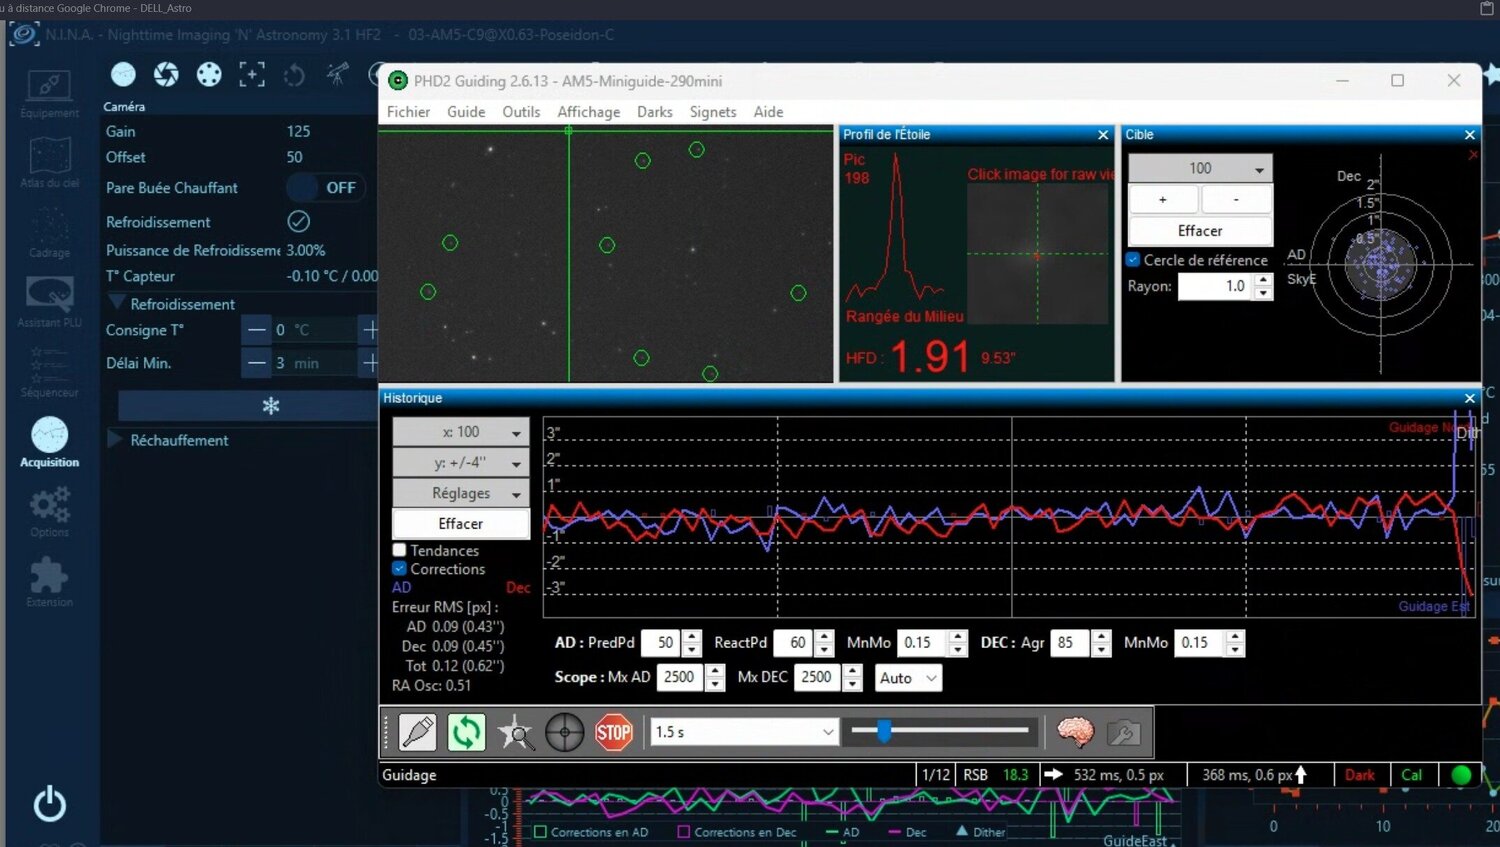This screenshot has height=847, width=1500.
Task: Click the auto-select star icon
Action: [x=516, y=732]
